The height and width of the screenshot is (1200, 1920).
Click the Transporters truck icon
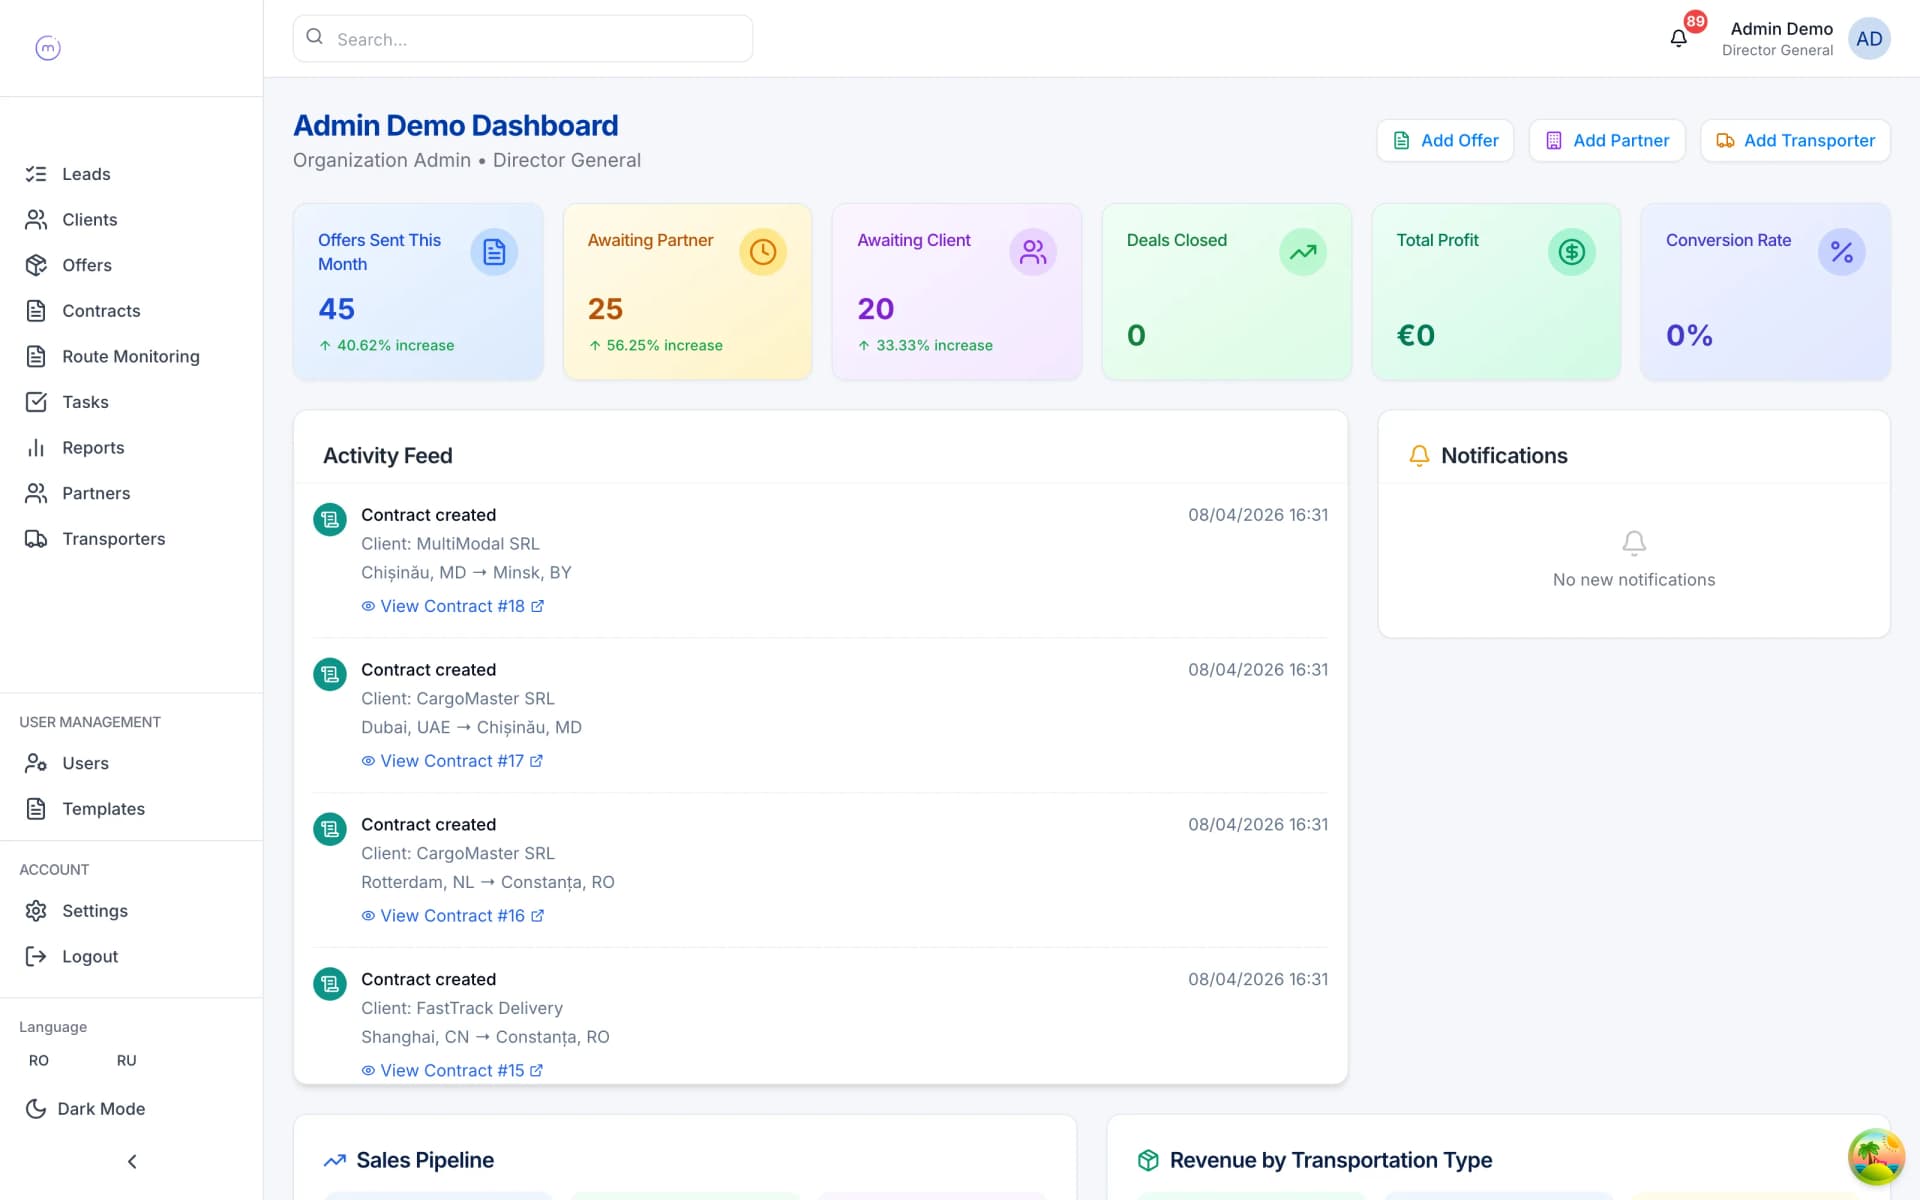coord(36,539)
